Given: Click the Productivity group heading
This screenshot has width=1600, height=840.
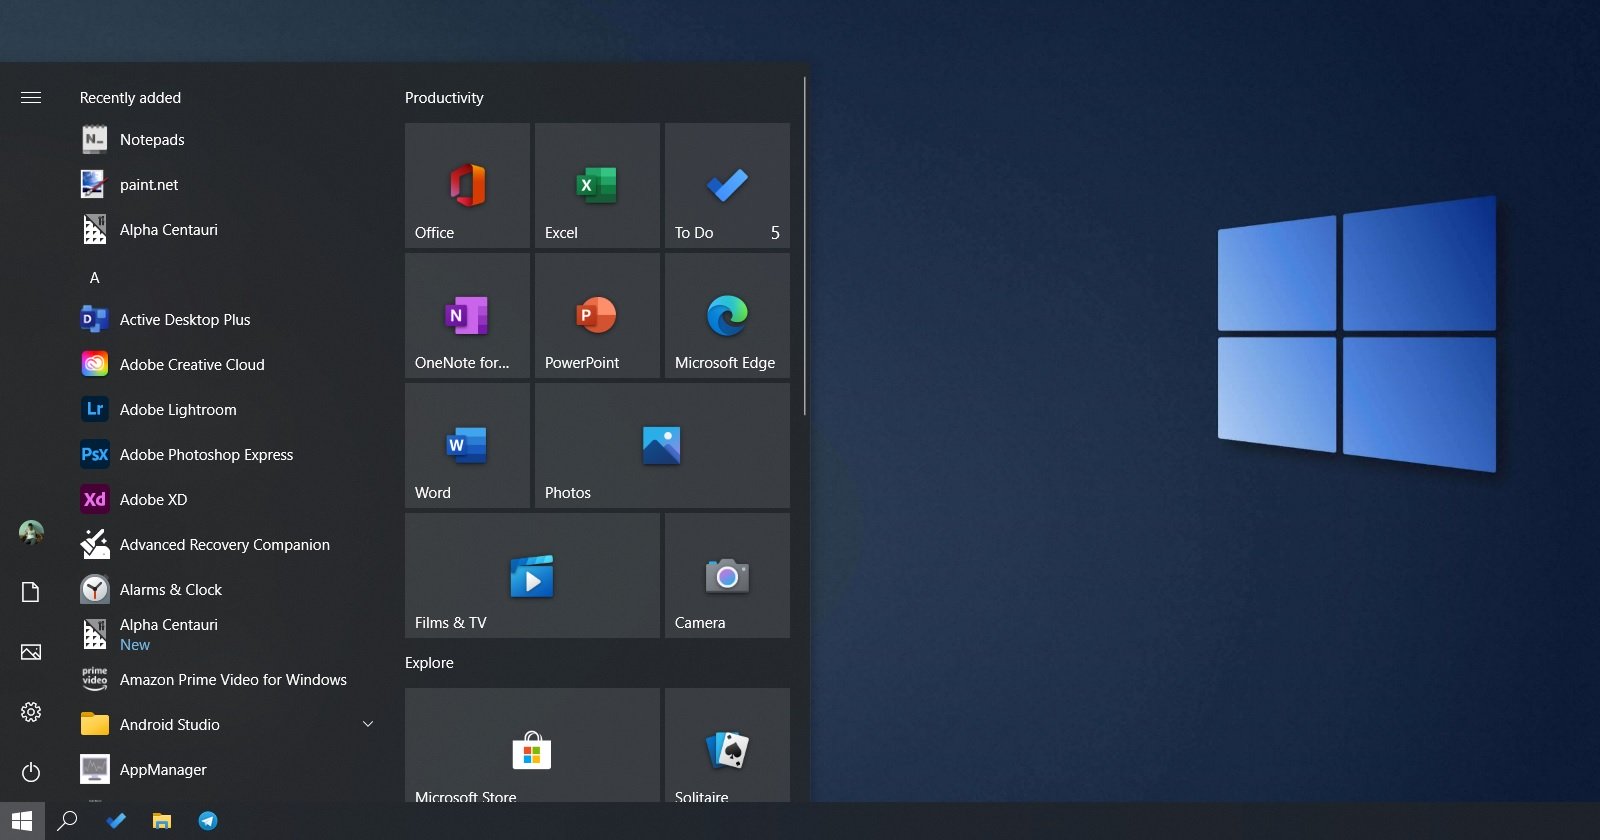Looking at the screenshot, I should coord(444,98).
